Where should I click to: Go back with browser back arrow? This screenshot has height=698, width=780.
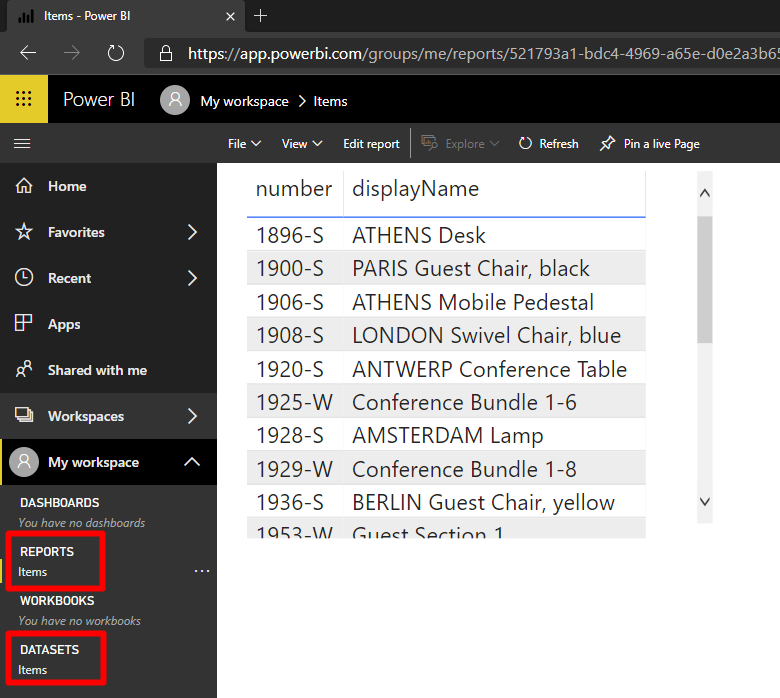coord(28,52)
